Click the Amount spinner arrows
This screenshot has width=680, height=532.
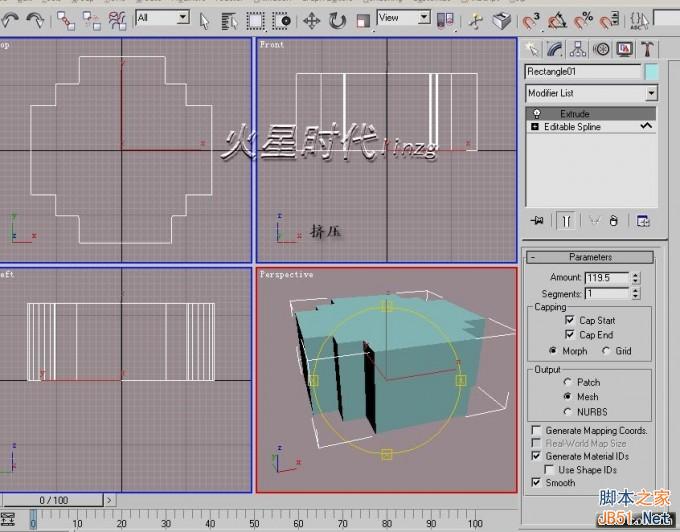(x=636, y=277)
